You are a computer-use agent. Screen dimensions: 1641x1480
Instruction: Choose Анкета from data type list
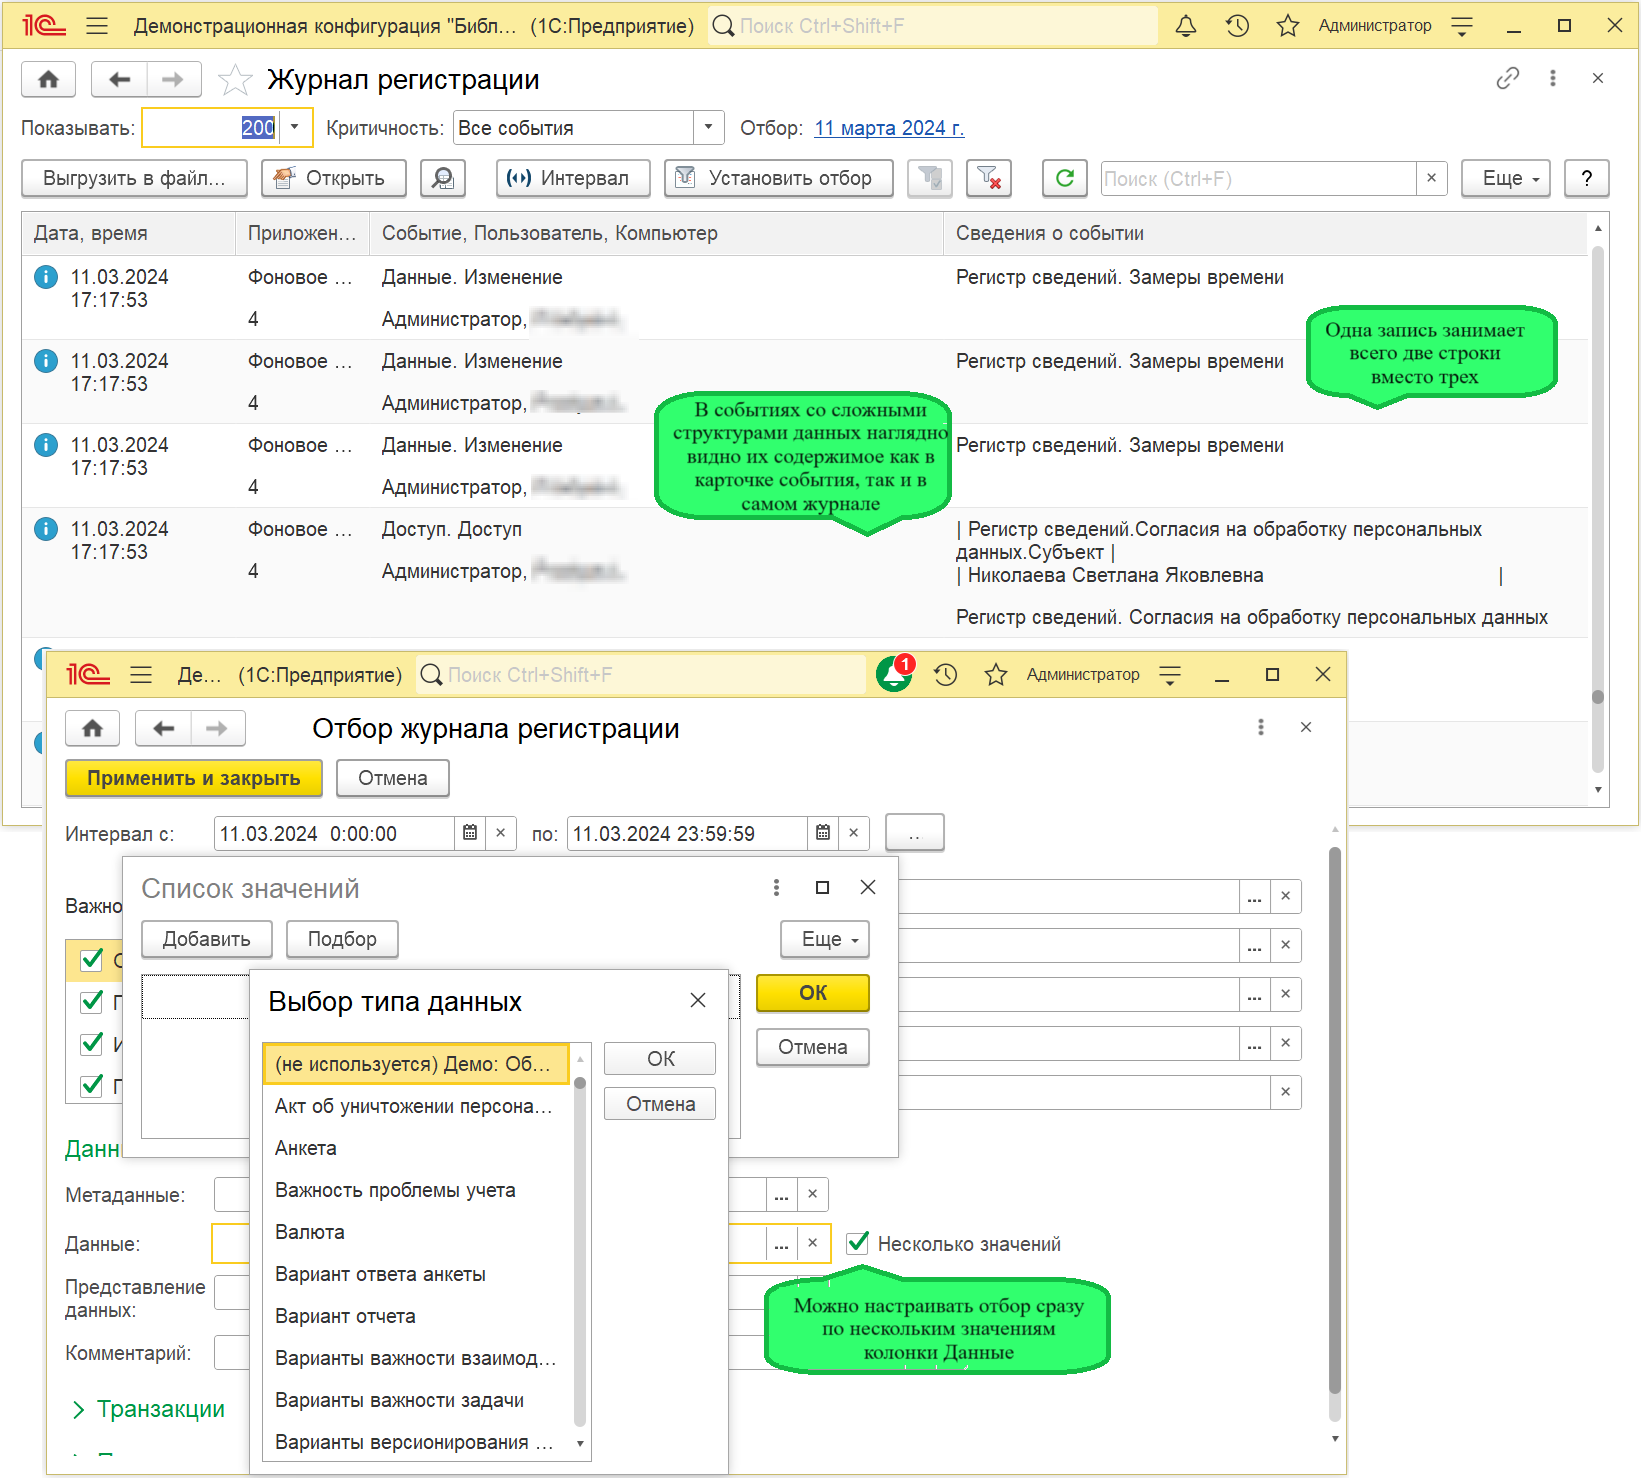306,1148
